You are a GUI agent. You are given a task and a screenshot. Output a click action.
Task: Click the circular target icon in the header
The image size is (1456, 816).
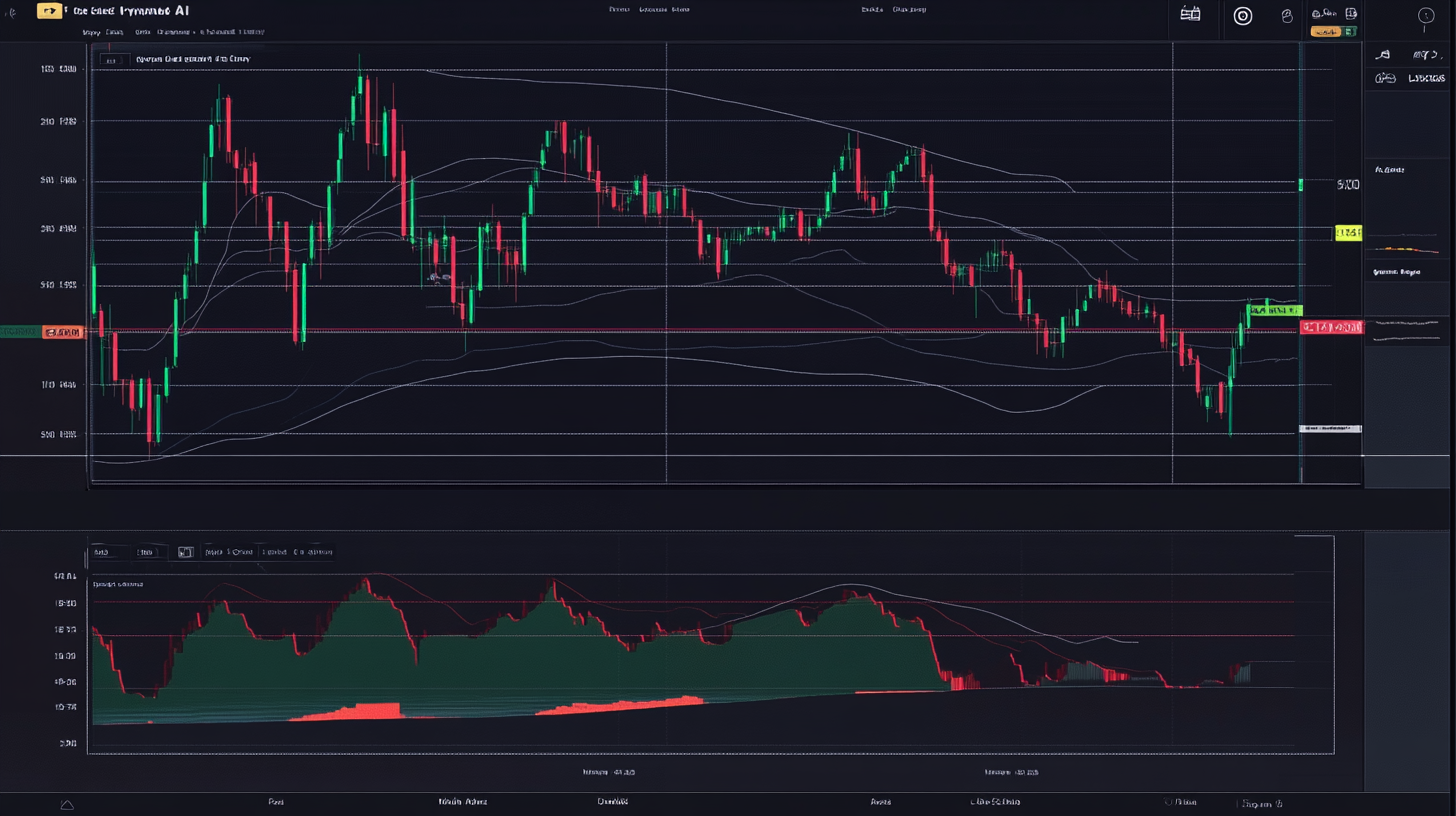pyautogui.click(x=1242, y=15)
